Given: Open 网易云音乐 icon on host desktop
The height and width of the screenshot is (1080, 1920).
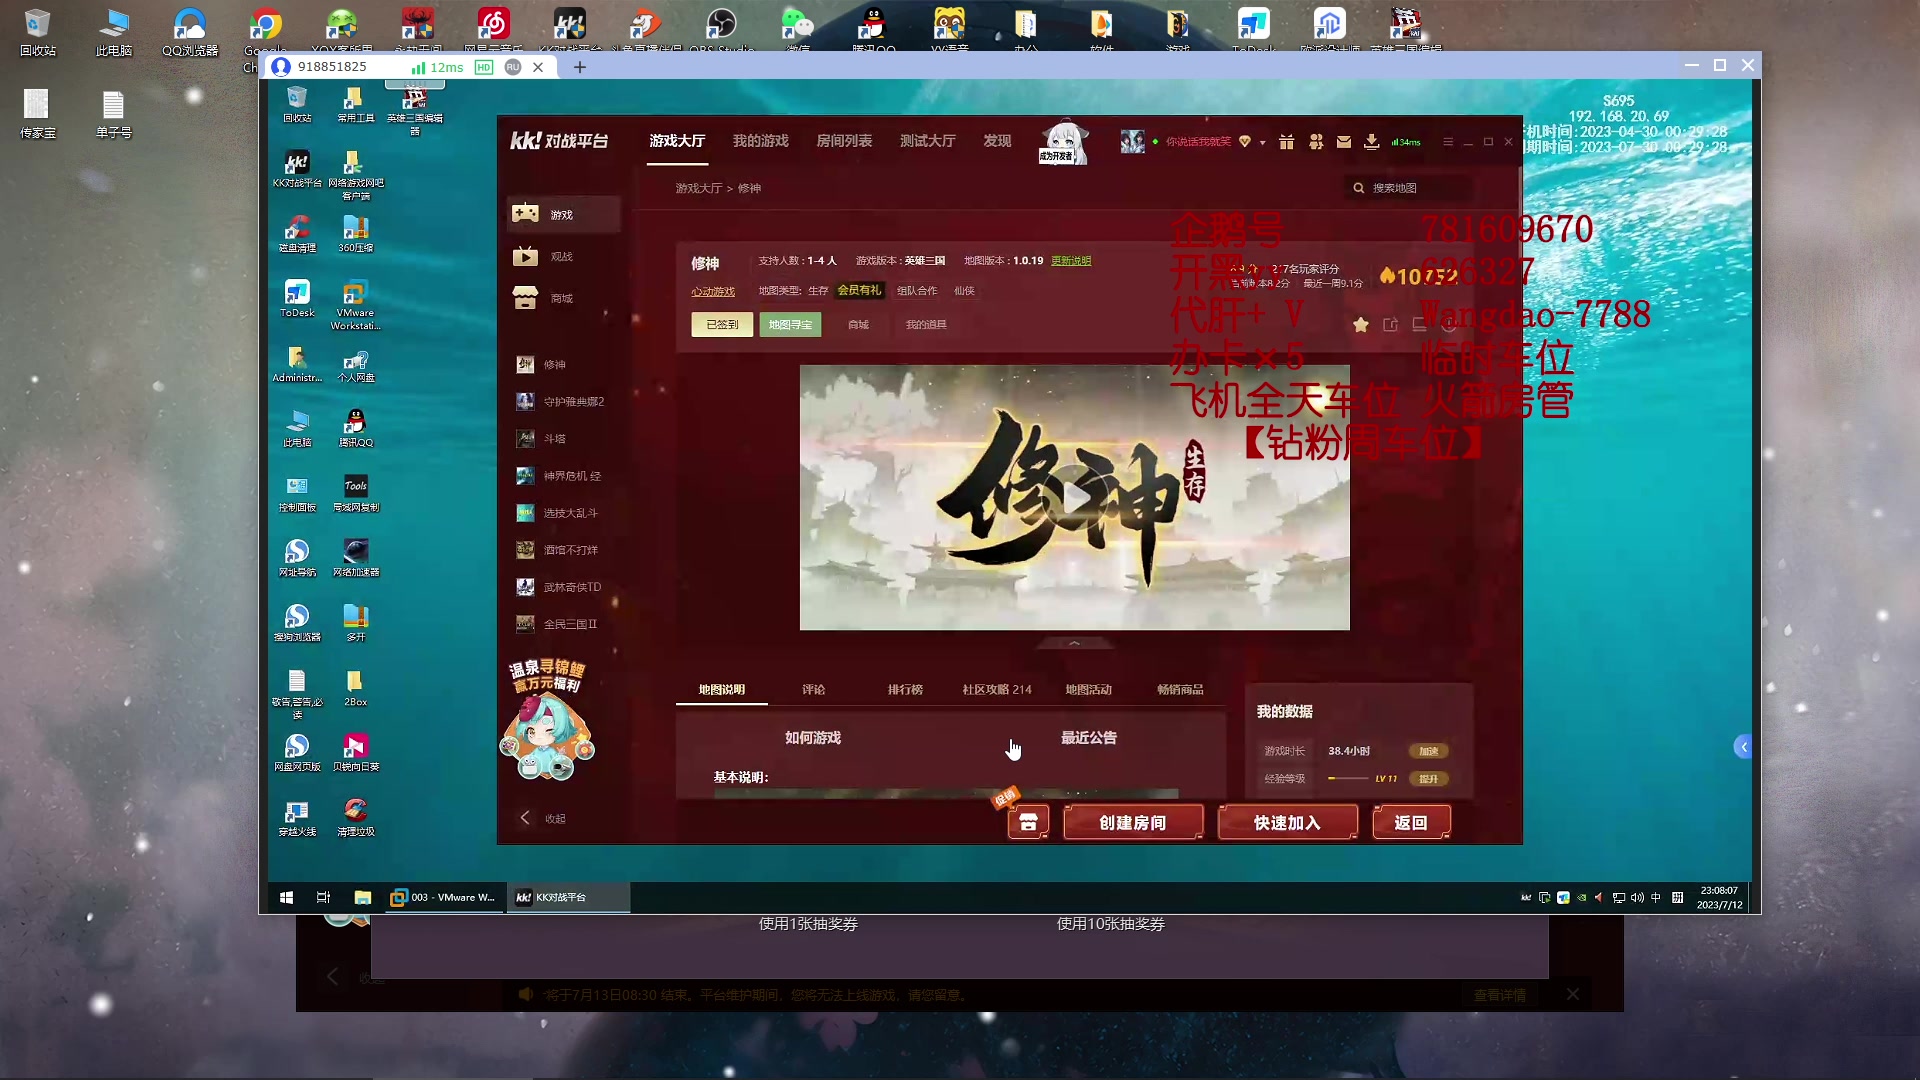Looking at the screenshot, I should coord(493,30).
